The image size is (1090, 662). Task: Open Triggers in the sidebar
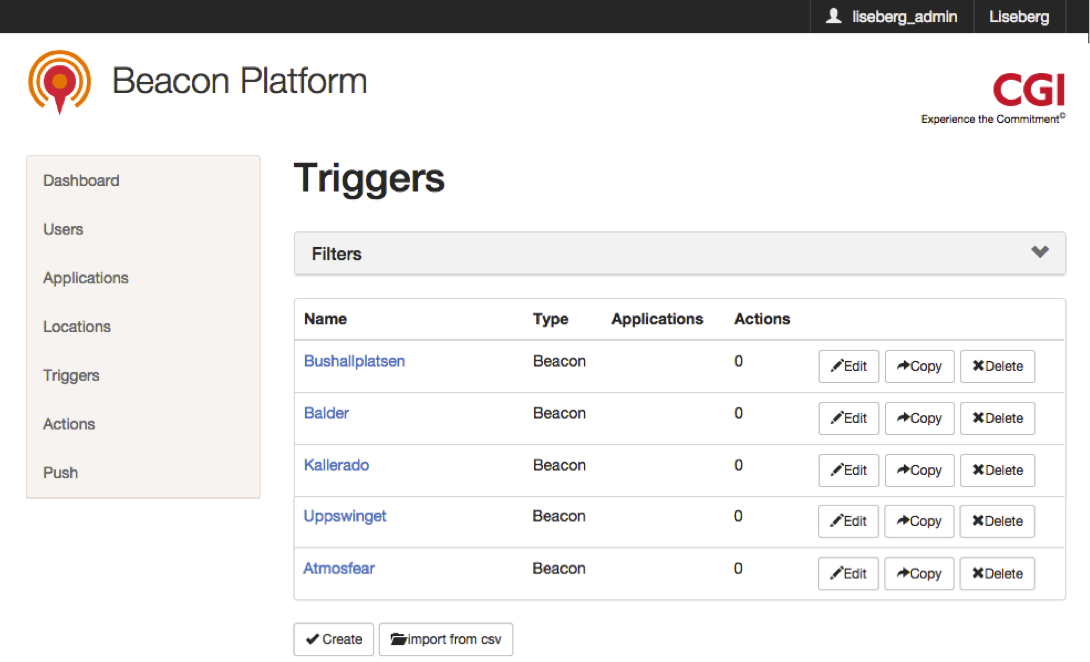[x=72, y=376]
